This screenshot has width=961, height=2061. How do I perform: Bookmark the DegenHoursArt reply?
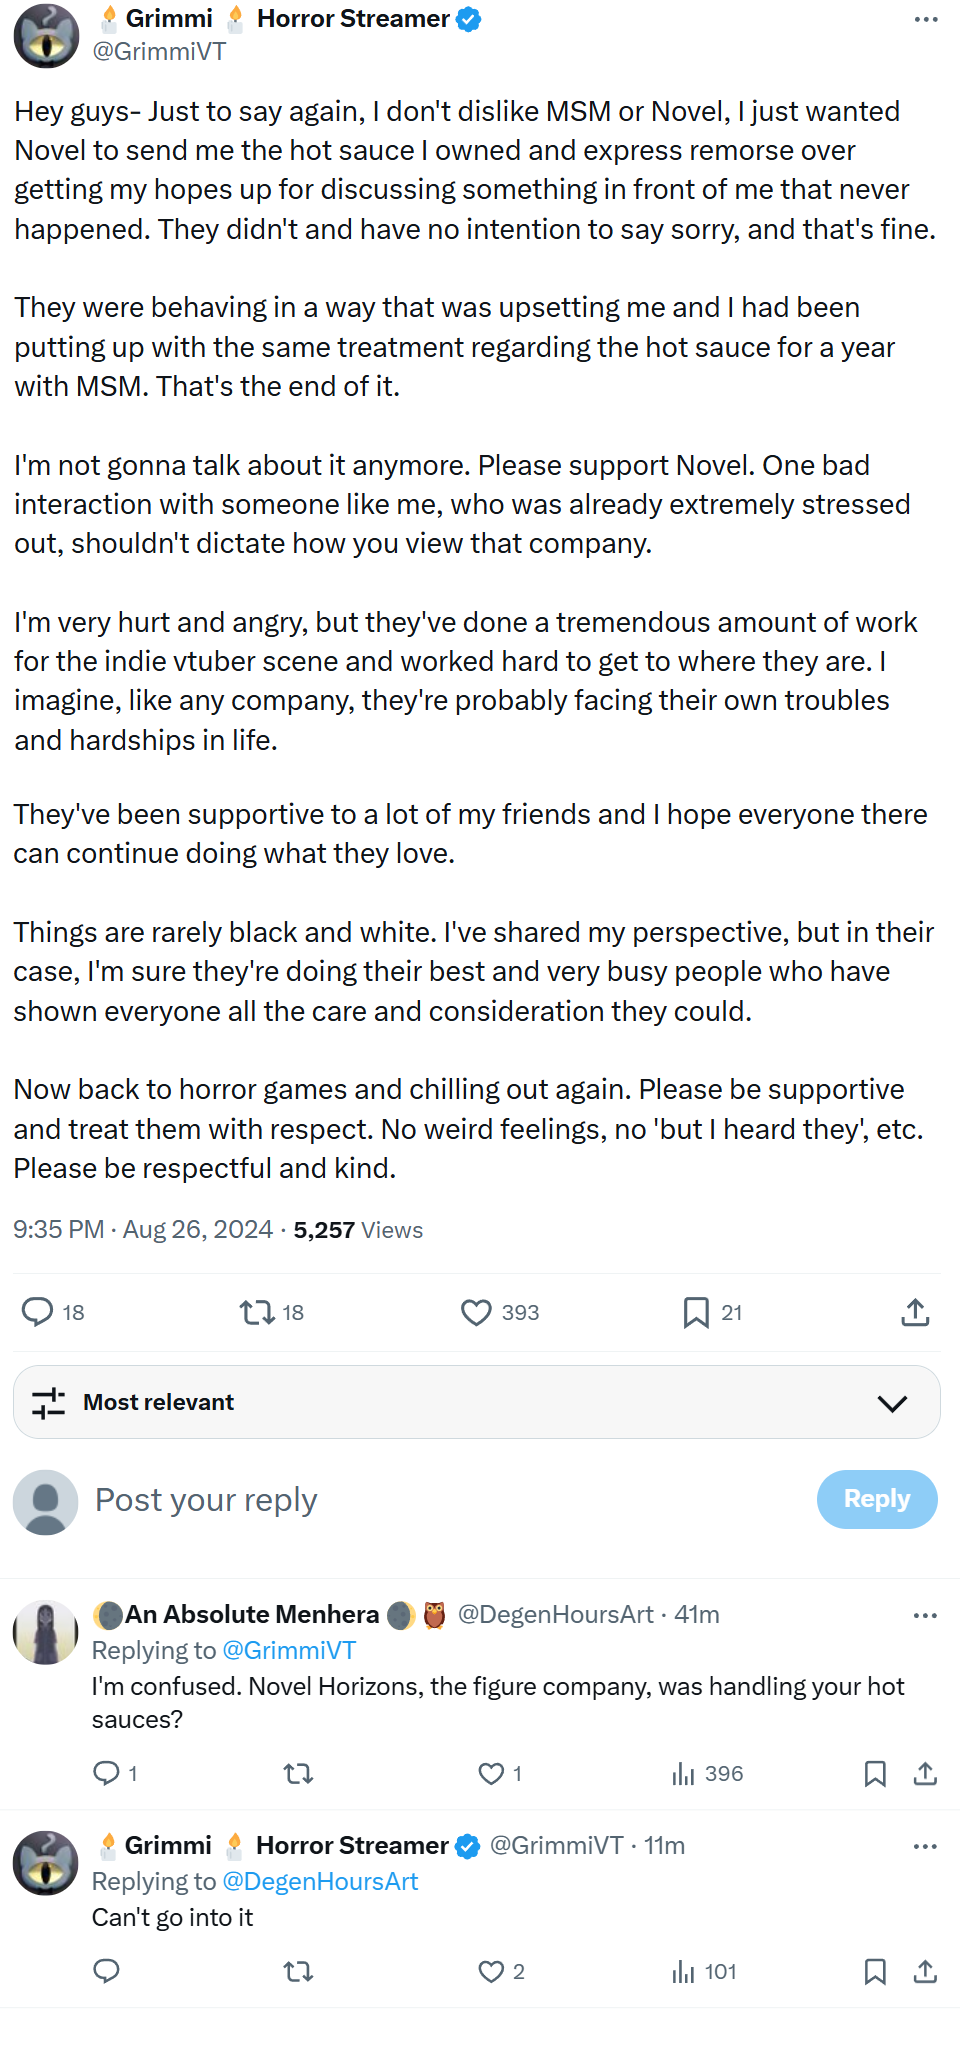[x=875, y=1774]
